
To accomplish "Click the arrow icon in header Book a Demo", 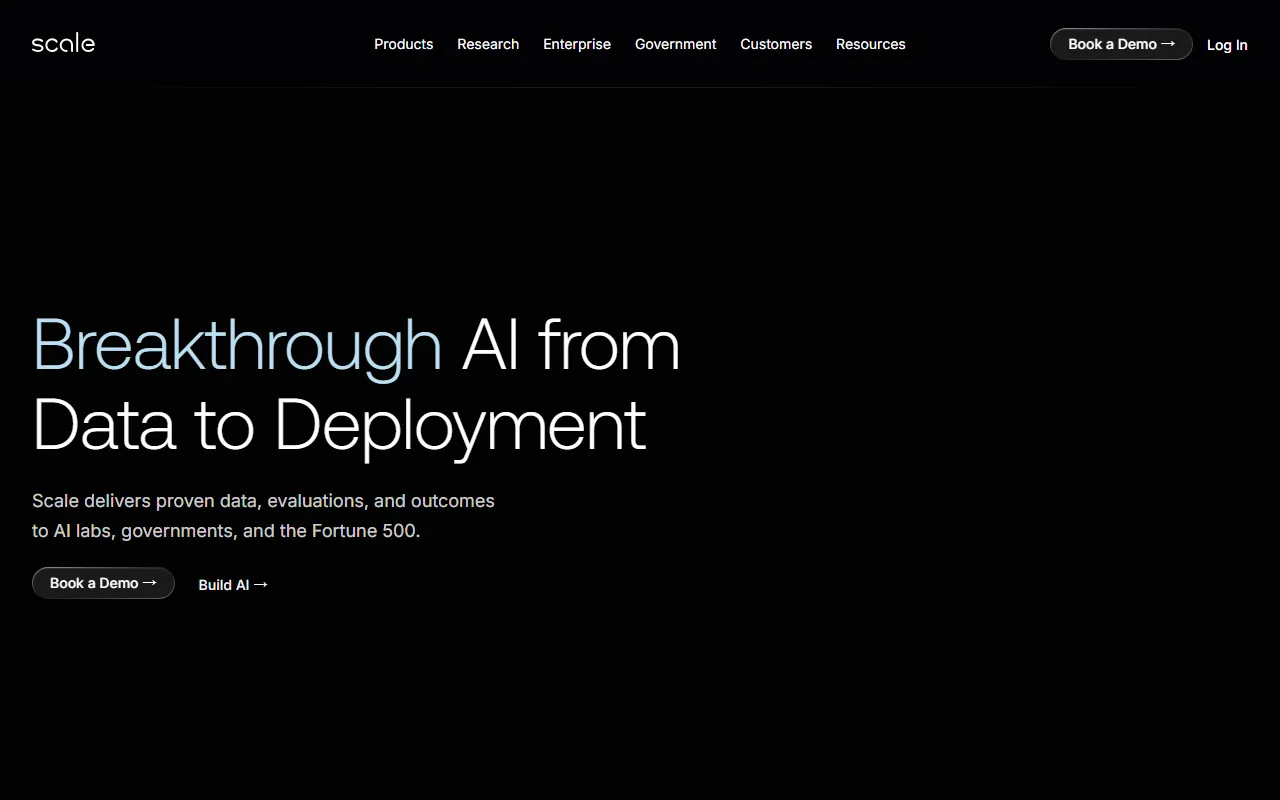I will point(1168,44).
